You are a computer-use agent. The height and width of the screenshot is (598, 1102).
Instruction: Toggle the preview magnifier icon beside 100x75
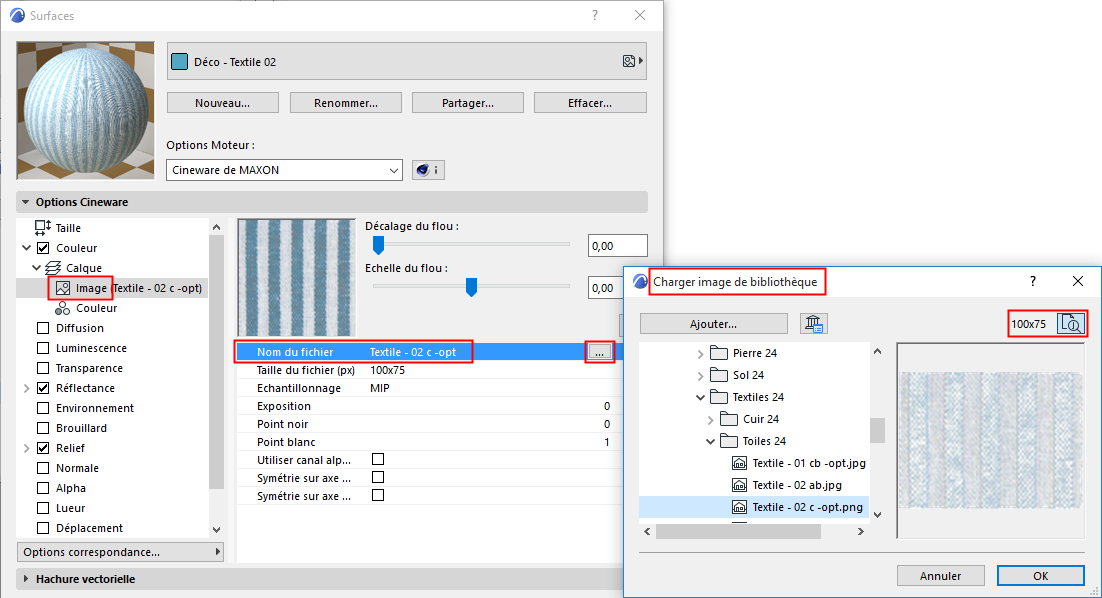1071,324
